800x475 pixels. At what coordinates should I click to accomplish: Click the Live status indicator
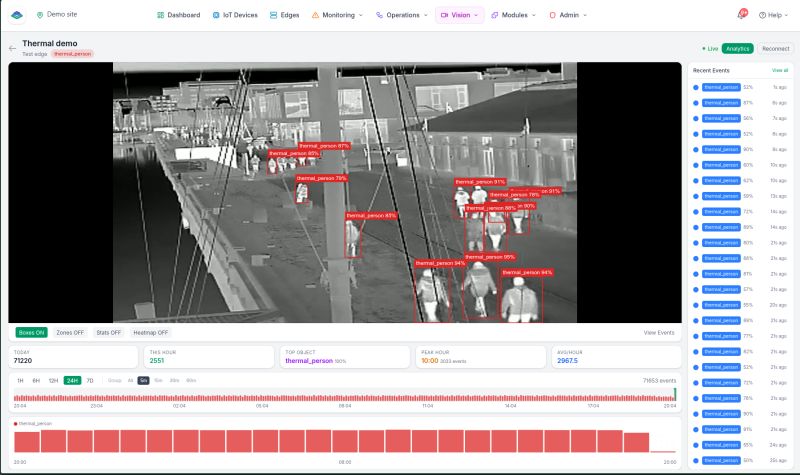tap(710, 48)
